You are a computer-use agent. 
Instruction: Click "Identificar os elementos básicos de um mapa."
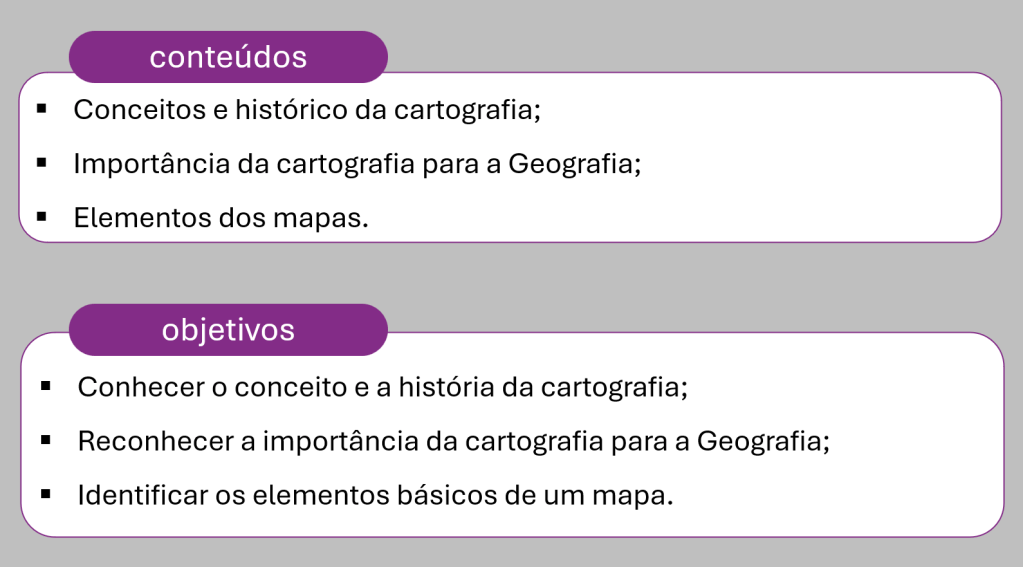376,496
